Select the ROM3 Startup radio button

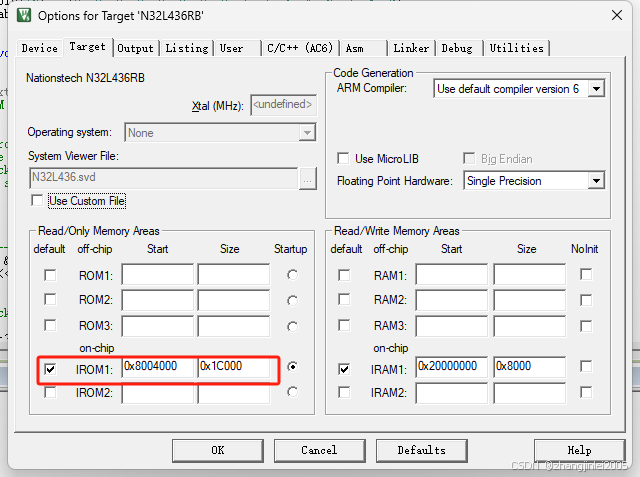coord(292,326)
